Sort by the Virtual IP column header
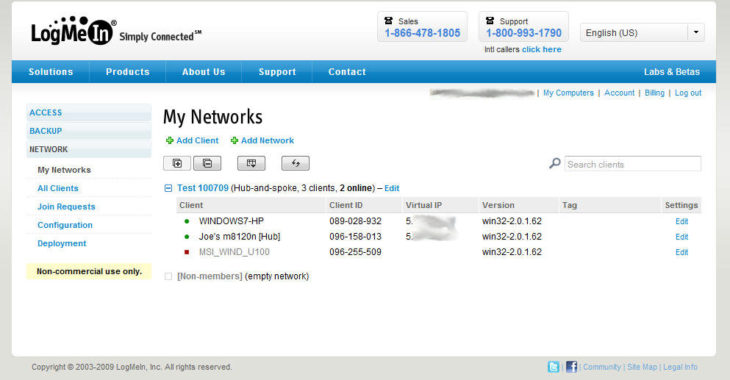The width and height of the screenshot is (730, 380). pyautogui.click(x=423, y=205)
